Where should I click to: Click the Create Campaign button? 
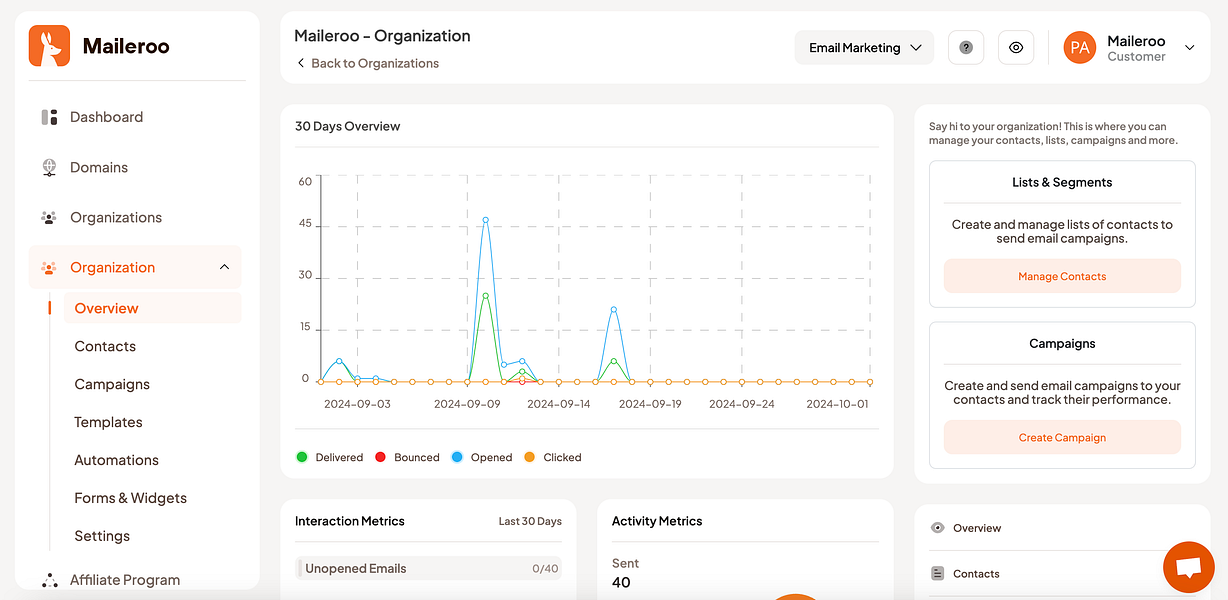coord(1062,437)
